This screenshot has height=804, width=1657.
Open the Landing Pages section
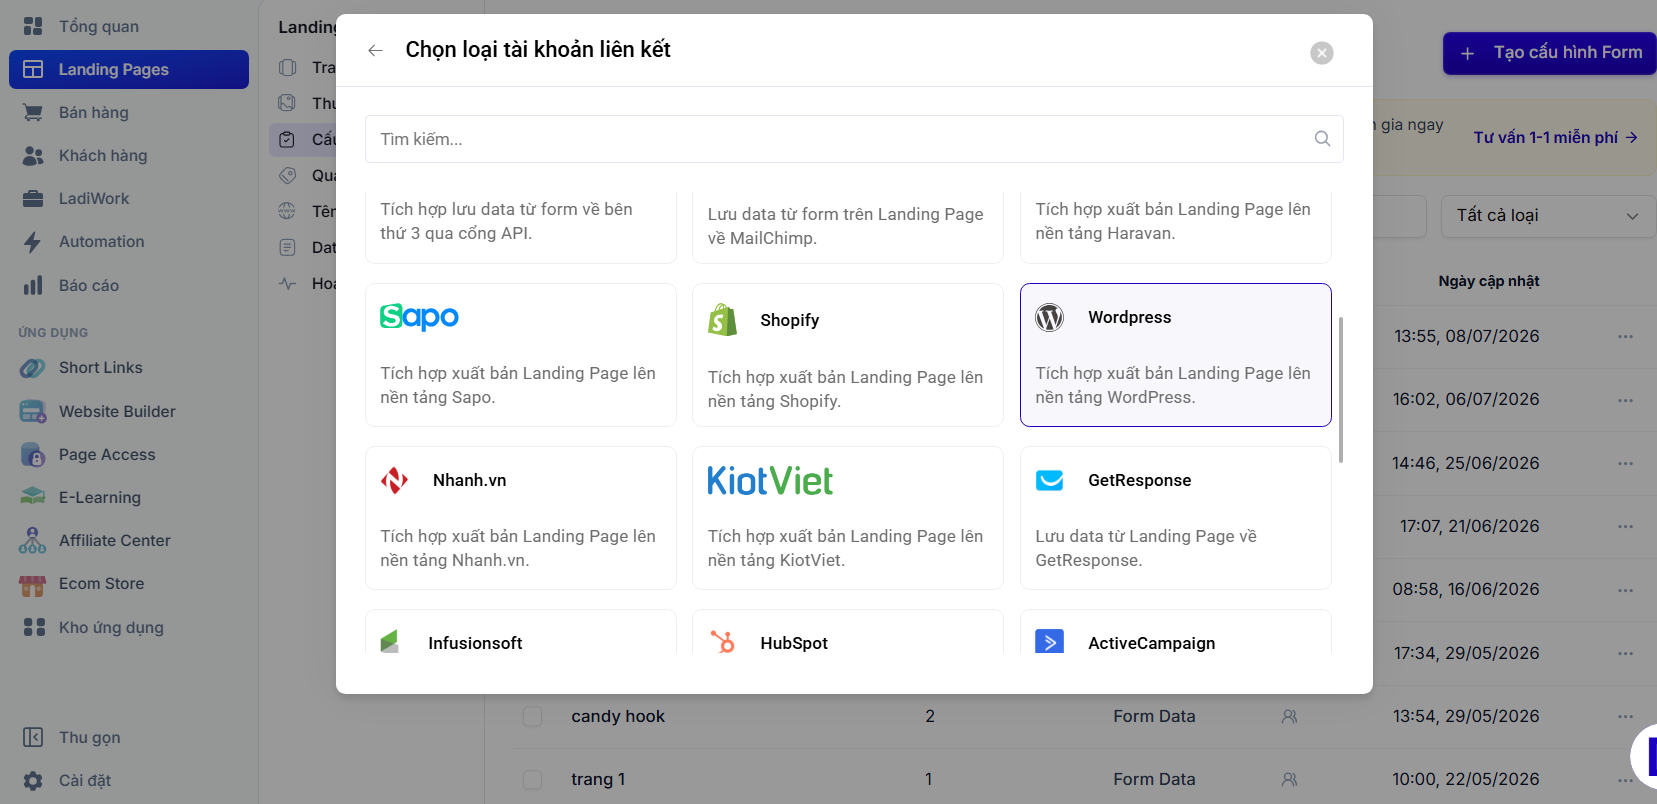tap(129, 69)
